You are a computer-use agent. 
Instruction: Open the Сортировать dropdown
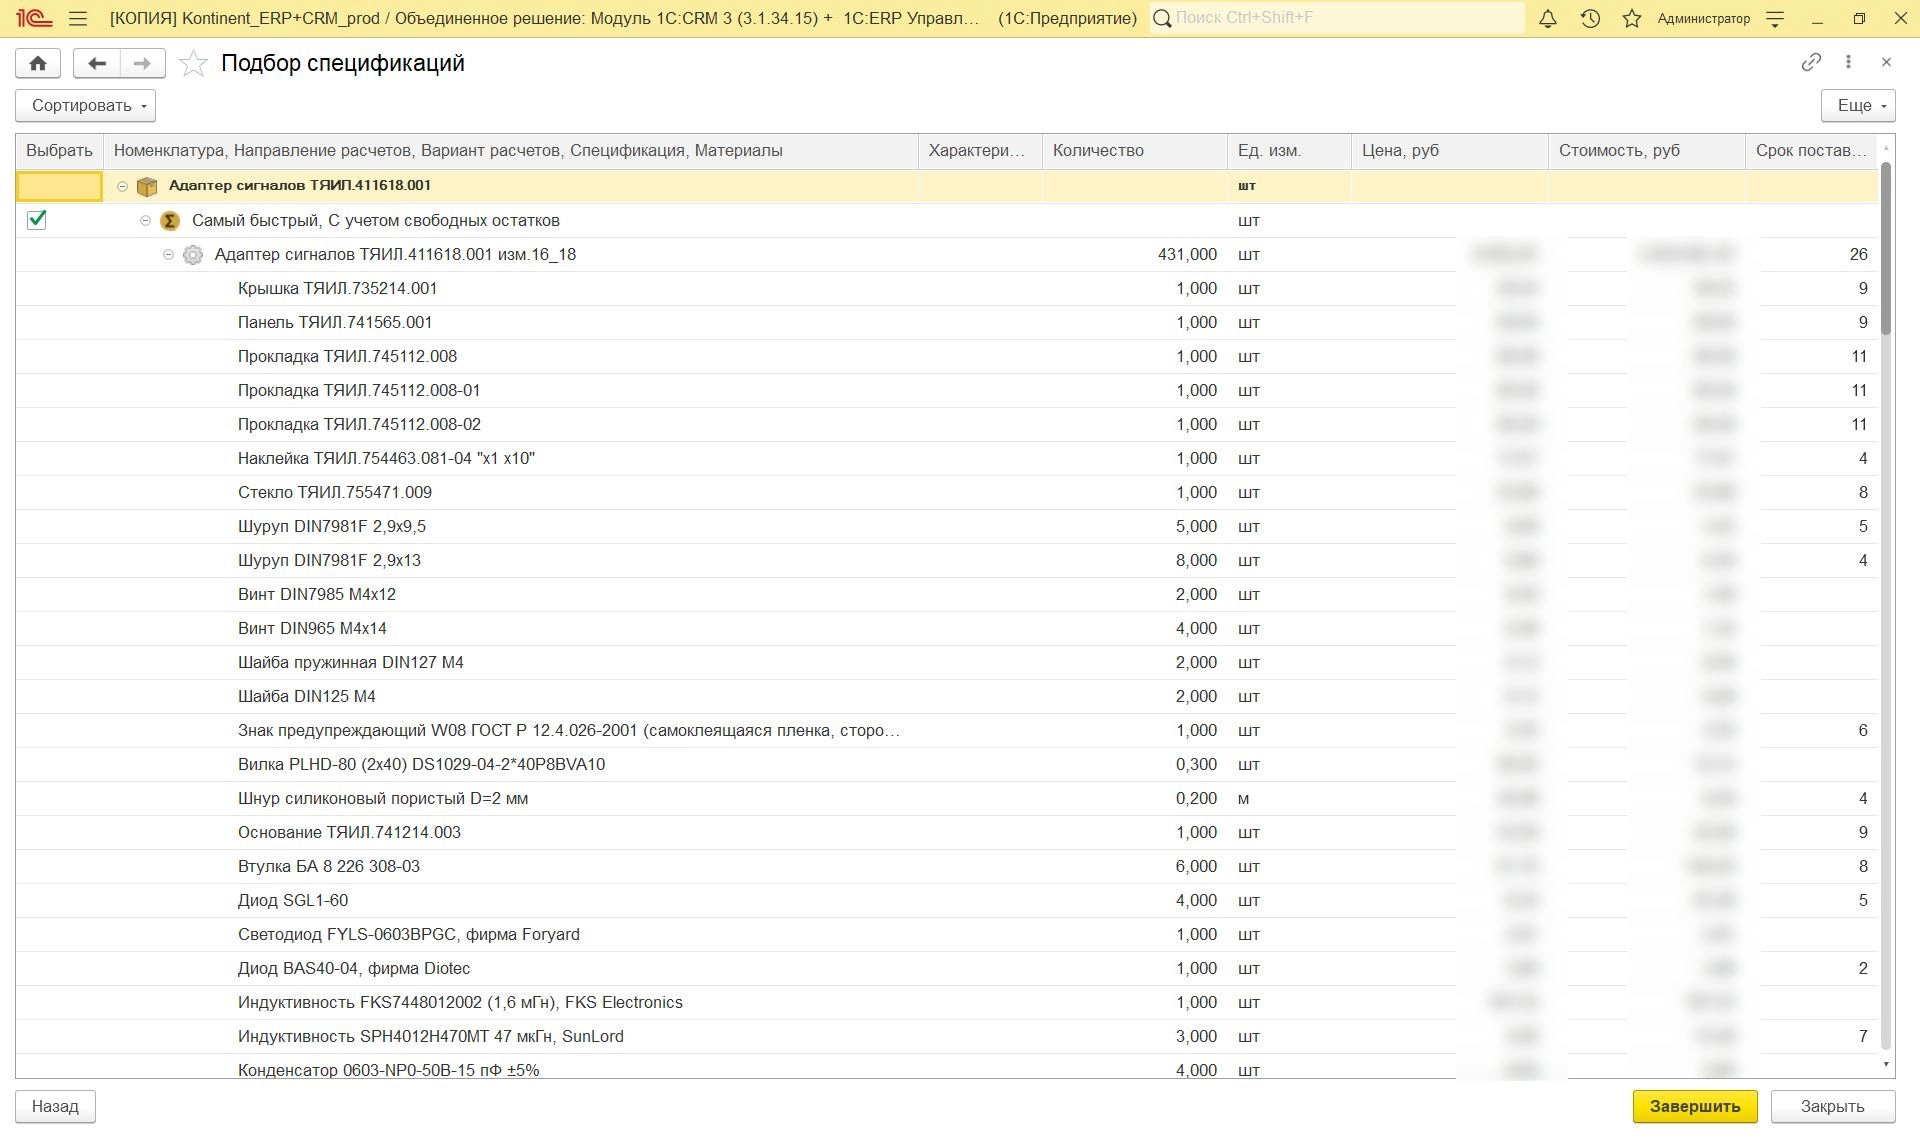coord(85,106)
